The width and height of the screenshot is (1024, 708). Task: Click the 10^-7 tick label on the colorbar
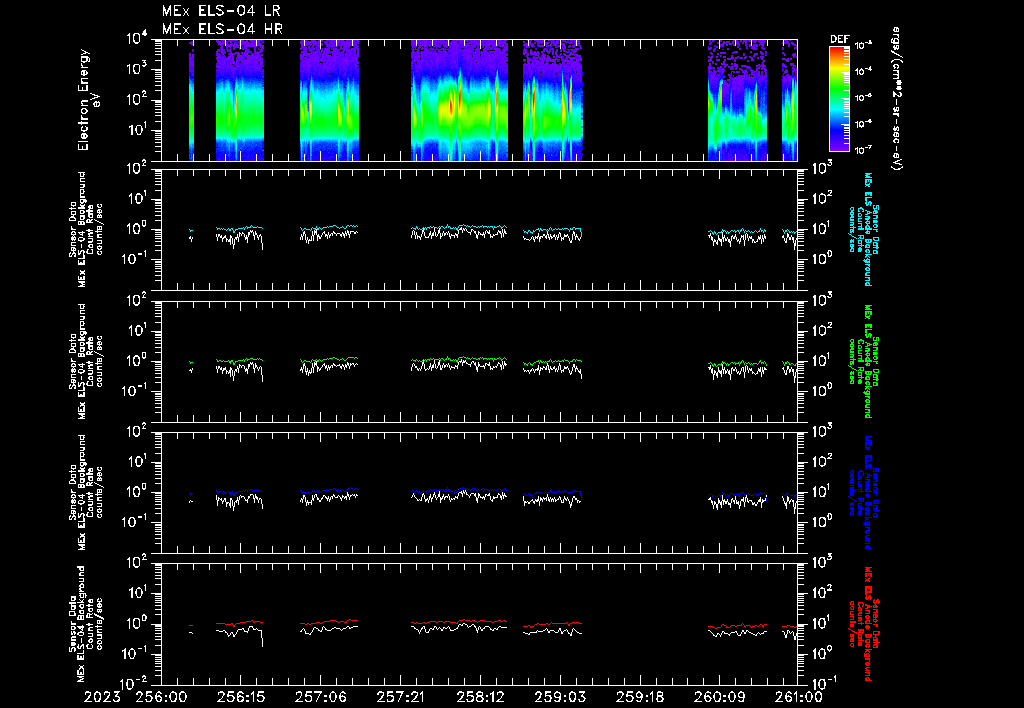[x=863, y=150]
